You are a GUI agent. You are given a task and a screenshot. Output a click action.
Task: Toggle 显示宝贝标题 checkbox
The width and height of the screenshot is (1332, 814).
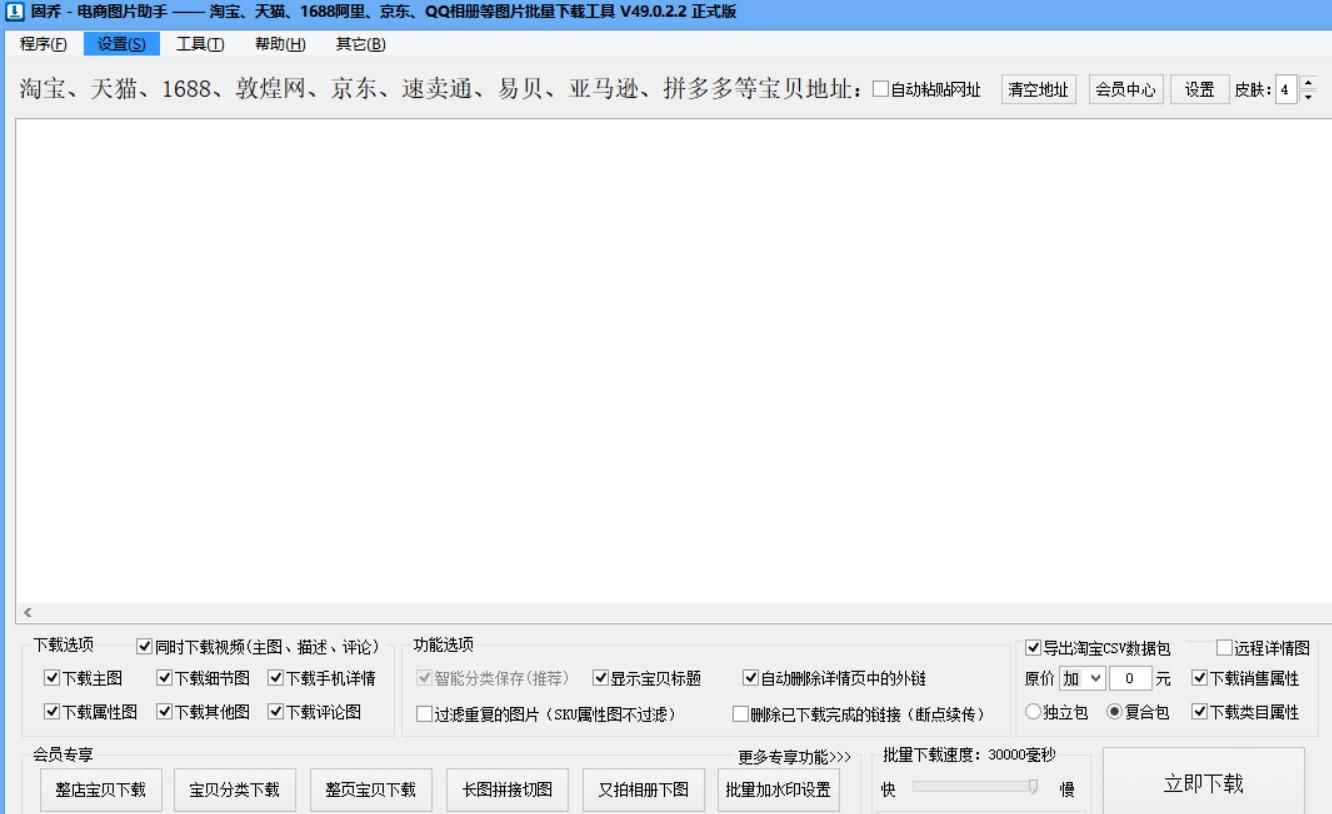(x=600, y=679)
